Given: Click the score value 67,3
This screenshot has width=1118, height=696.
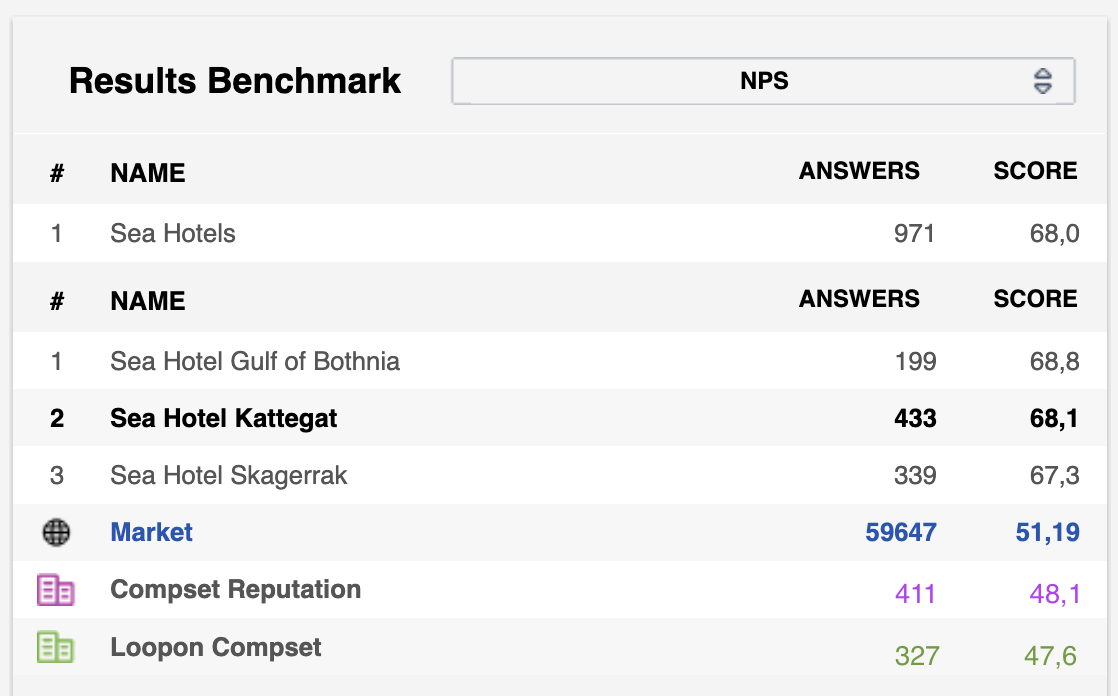Looking at the screenshot, I should [x=1054, y=475].
